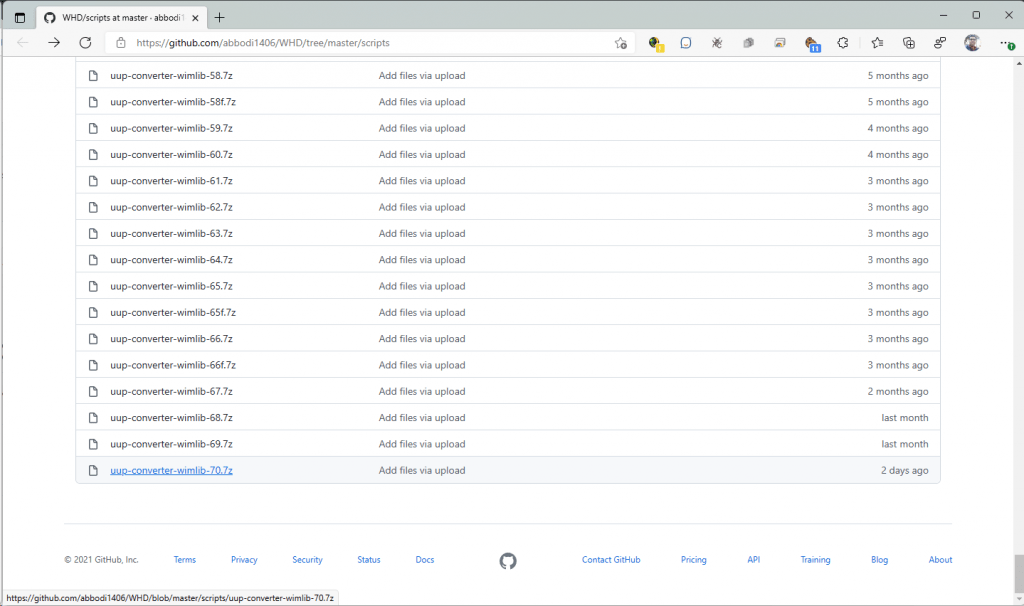Image resolution: width=1024 pixels, height=606 pixels.
Task: Click the file icon for uup-converter-wimlib-70.7z
Action: click(x=93, y=471)
